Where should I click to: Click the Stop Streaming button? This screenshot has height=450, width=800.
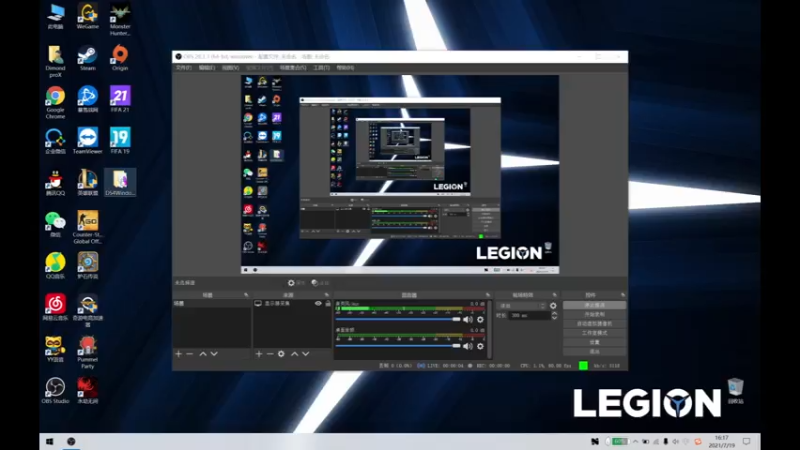tap(594, 305)
